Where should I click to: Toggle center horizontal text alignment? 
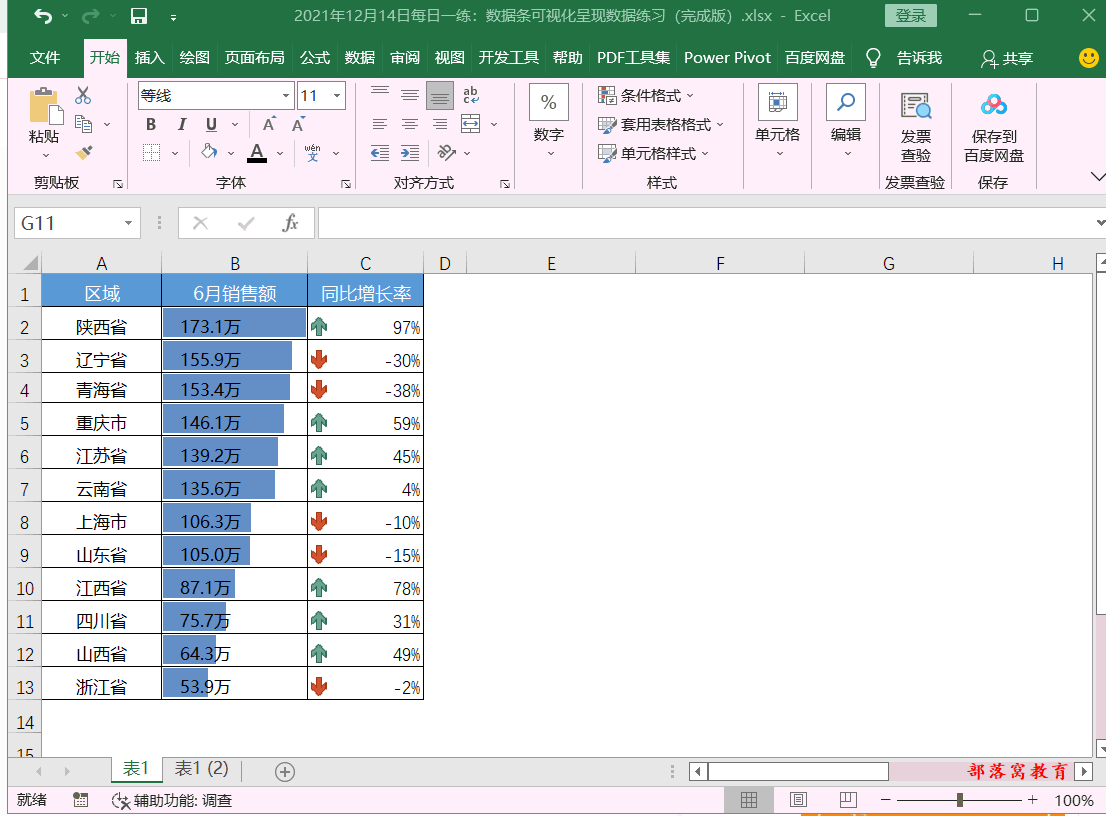tap(410, 124)
